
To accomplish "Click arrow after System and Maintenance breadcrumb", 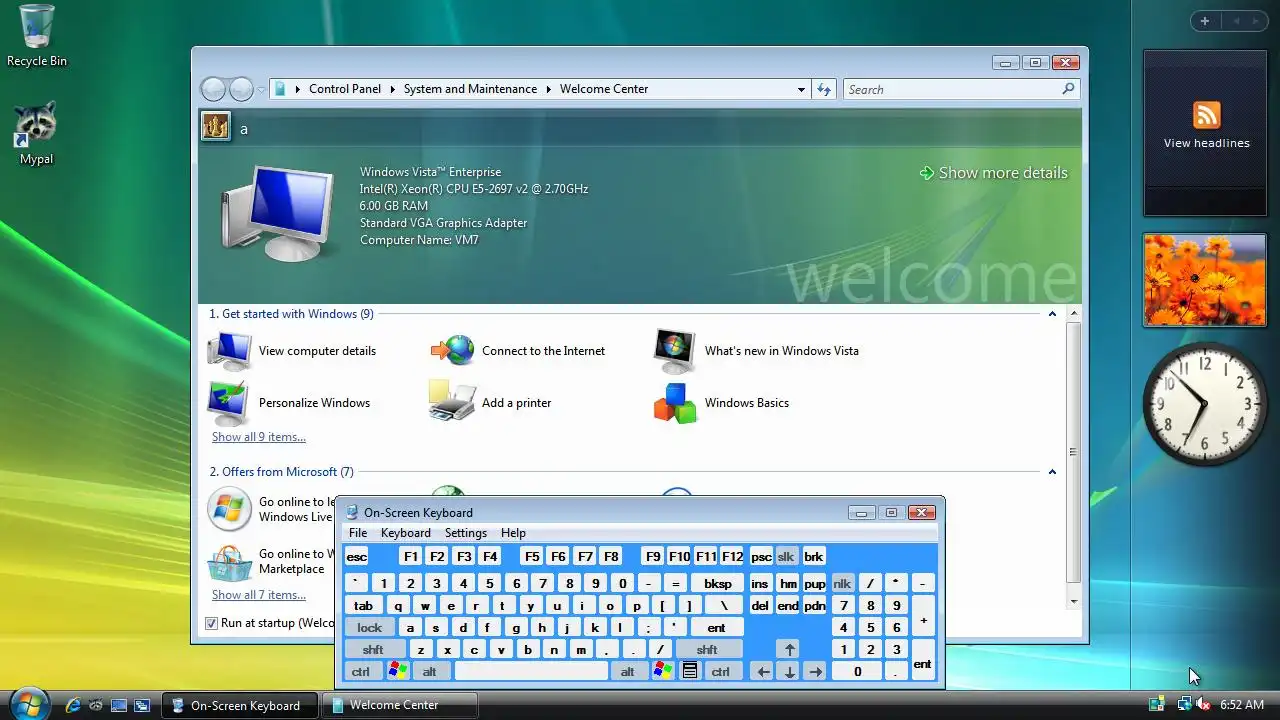I will click(x=549, y=89).
